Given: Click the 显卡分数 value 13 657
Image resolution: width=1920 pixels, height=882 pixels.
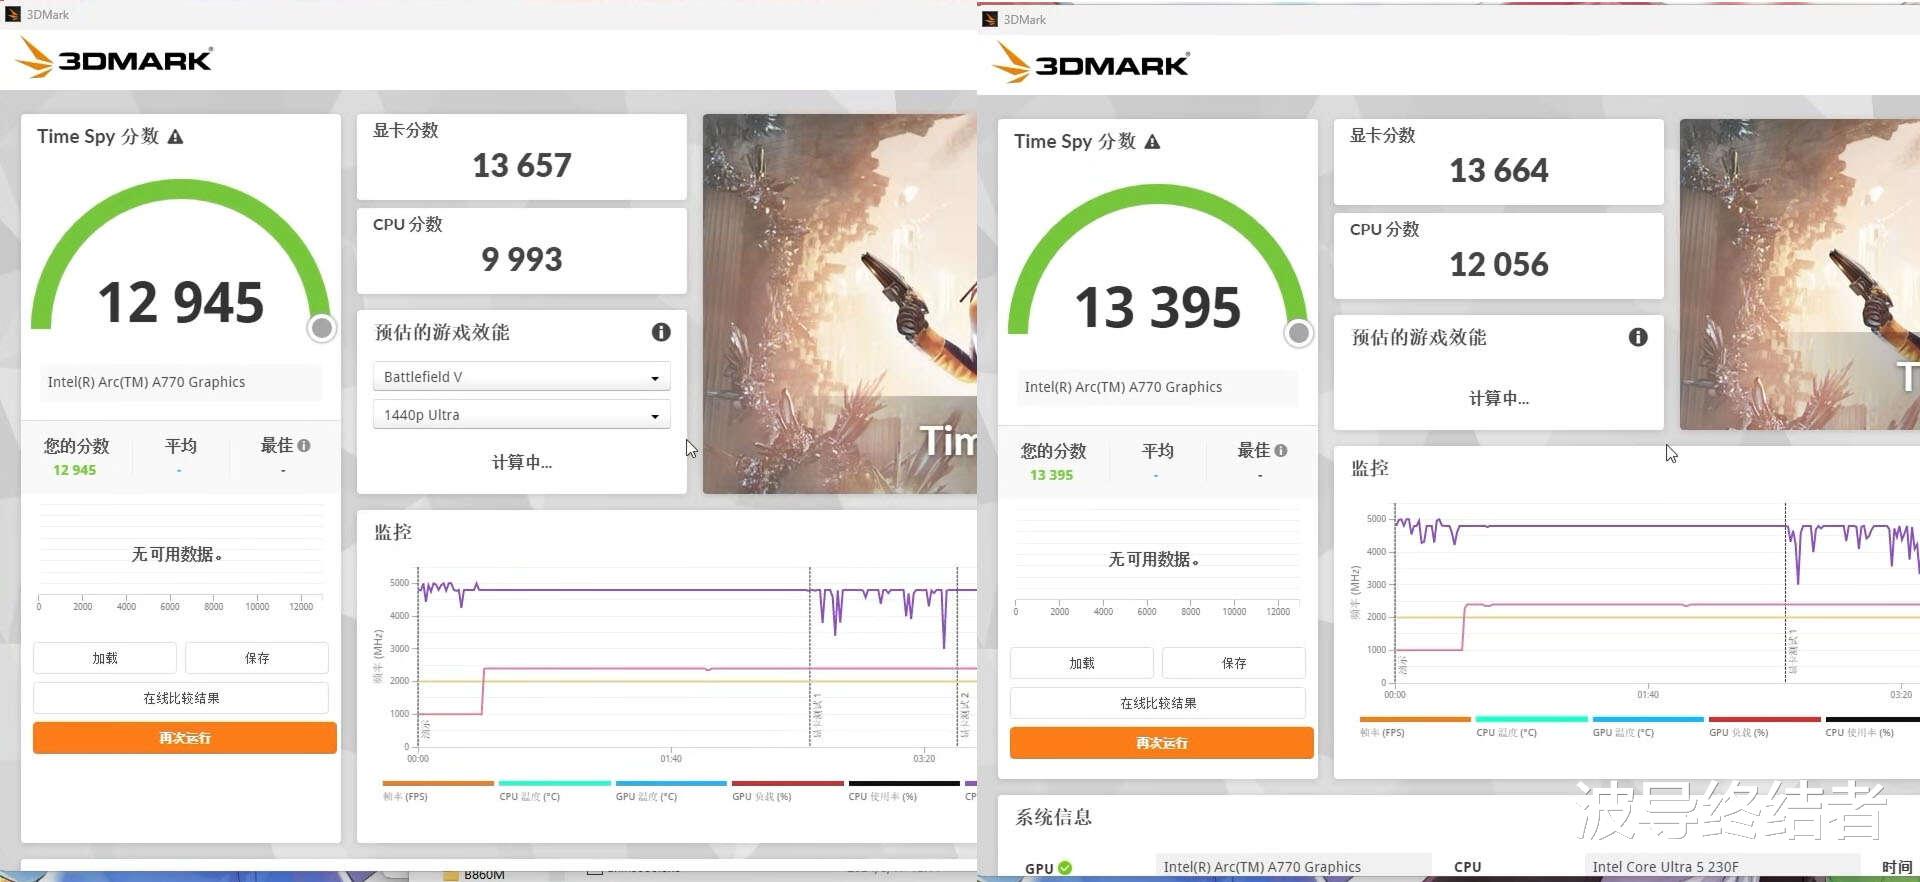Looking at the screenshot, I should coord(522,165).
